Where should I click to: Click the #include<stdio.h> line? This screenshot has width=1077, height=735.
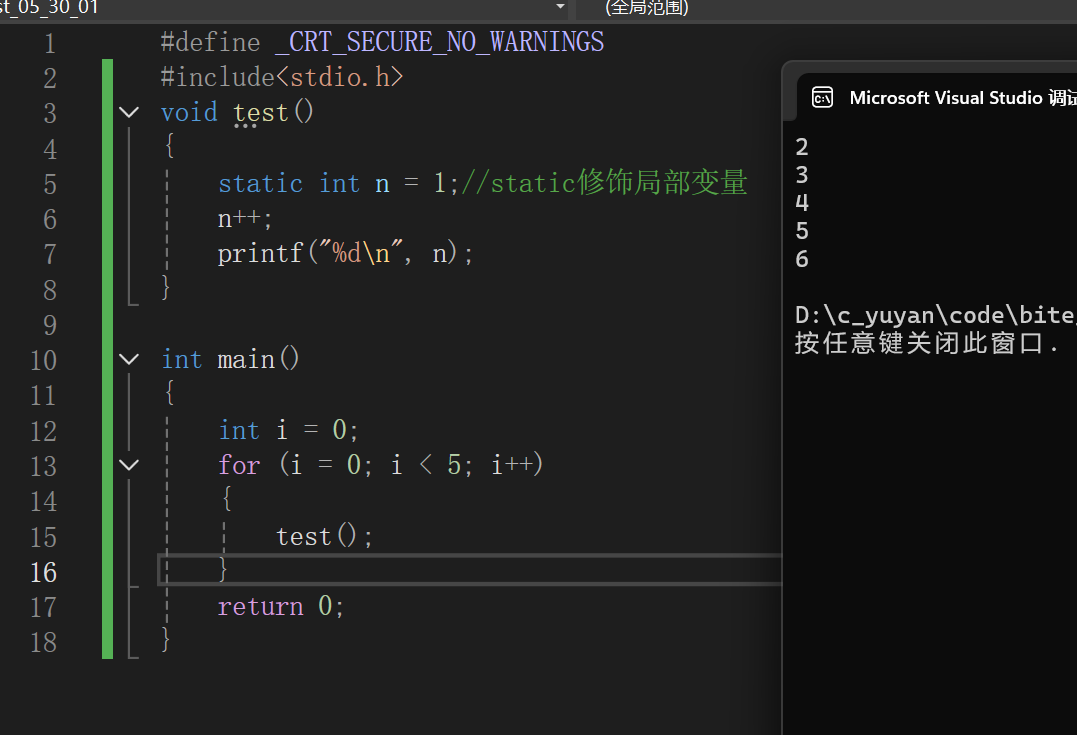pyautogui.click(x=282, y=78)
